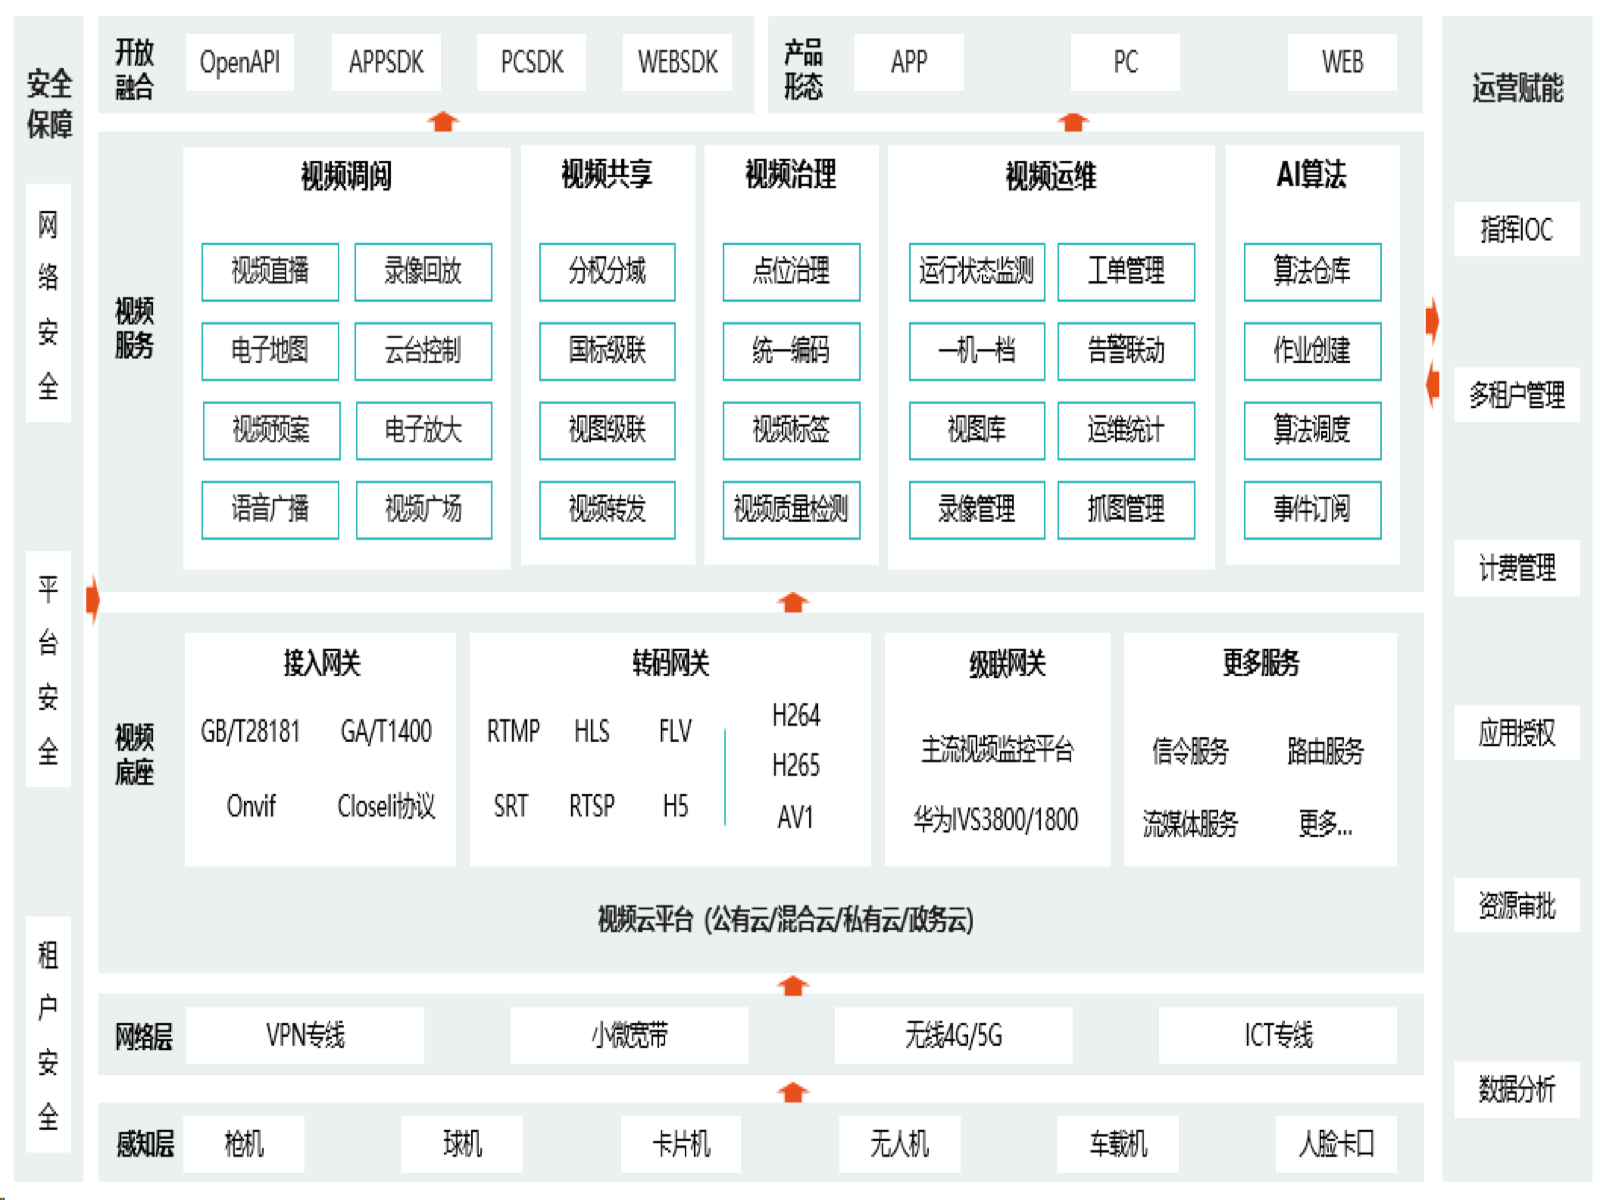
Task: Open the 视频直播 module
Action: 270,271
